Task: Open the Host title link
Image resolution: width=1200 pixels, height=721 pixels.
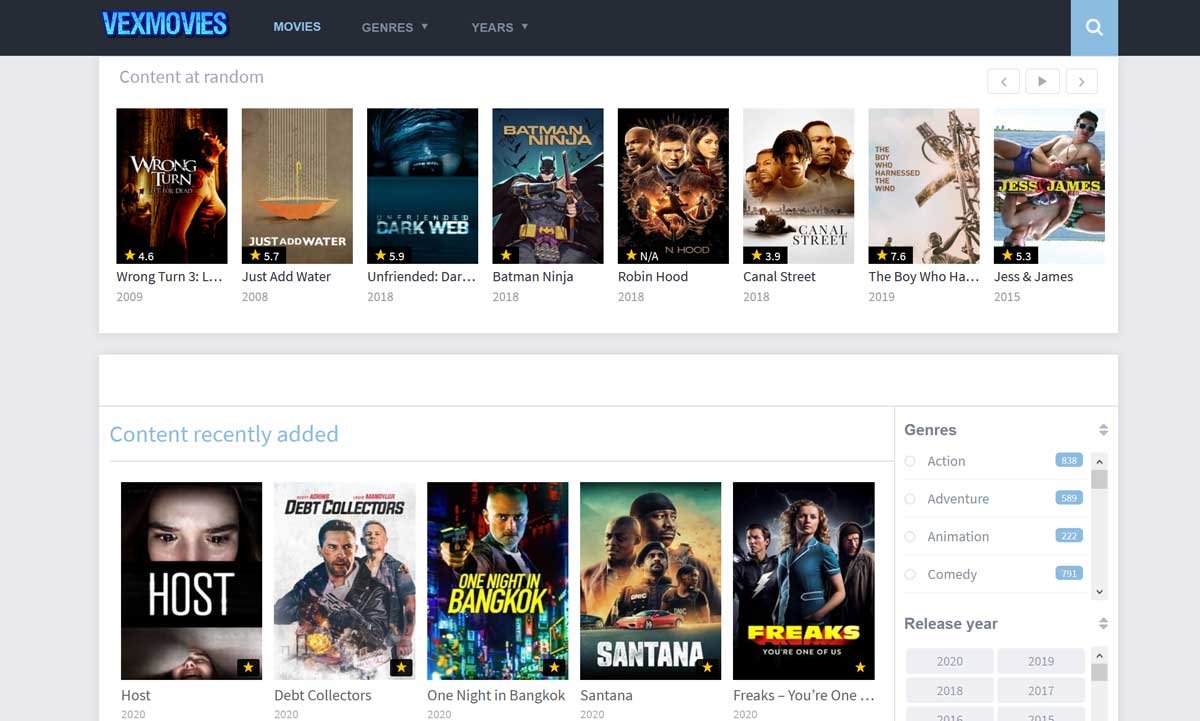Action: (x=136, y=695)
